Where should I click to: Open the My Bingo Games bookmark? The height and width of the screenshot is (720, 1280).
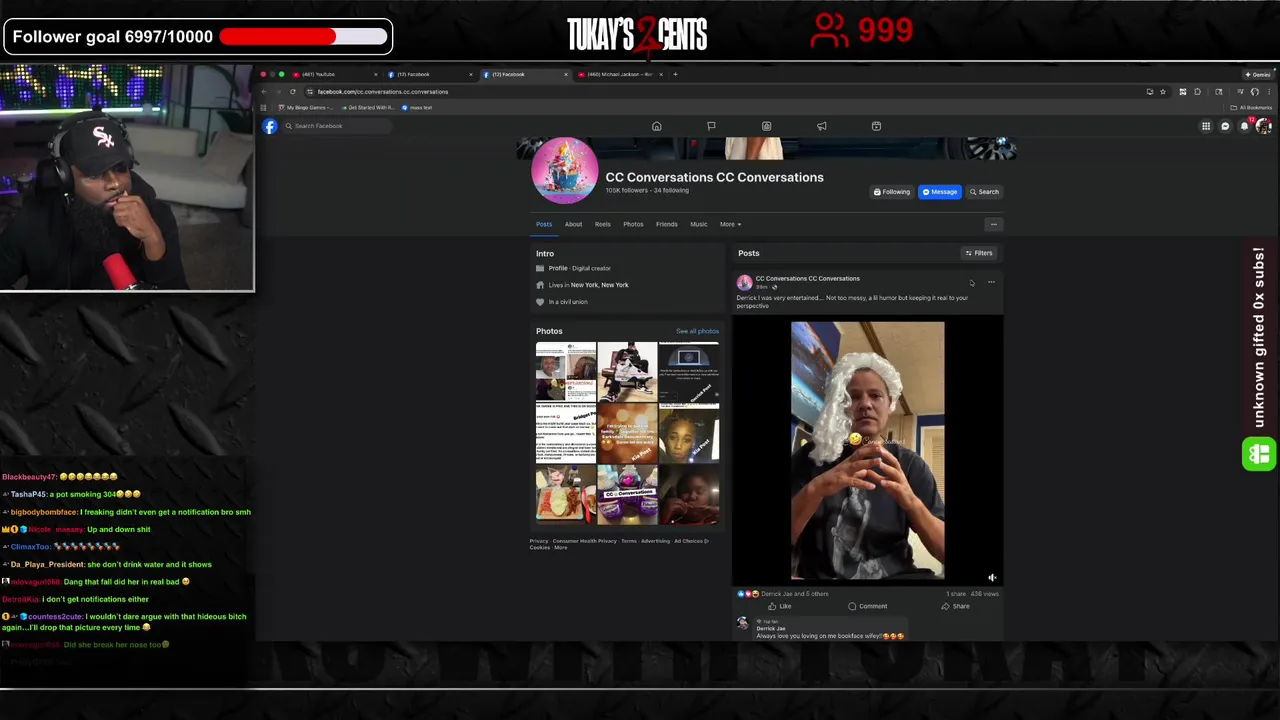[305, 108]
